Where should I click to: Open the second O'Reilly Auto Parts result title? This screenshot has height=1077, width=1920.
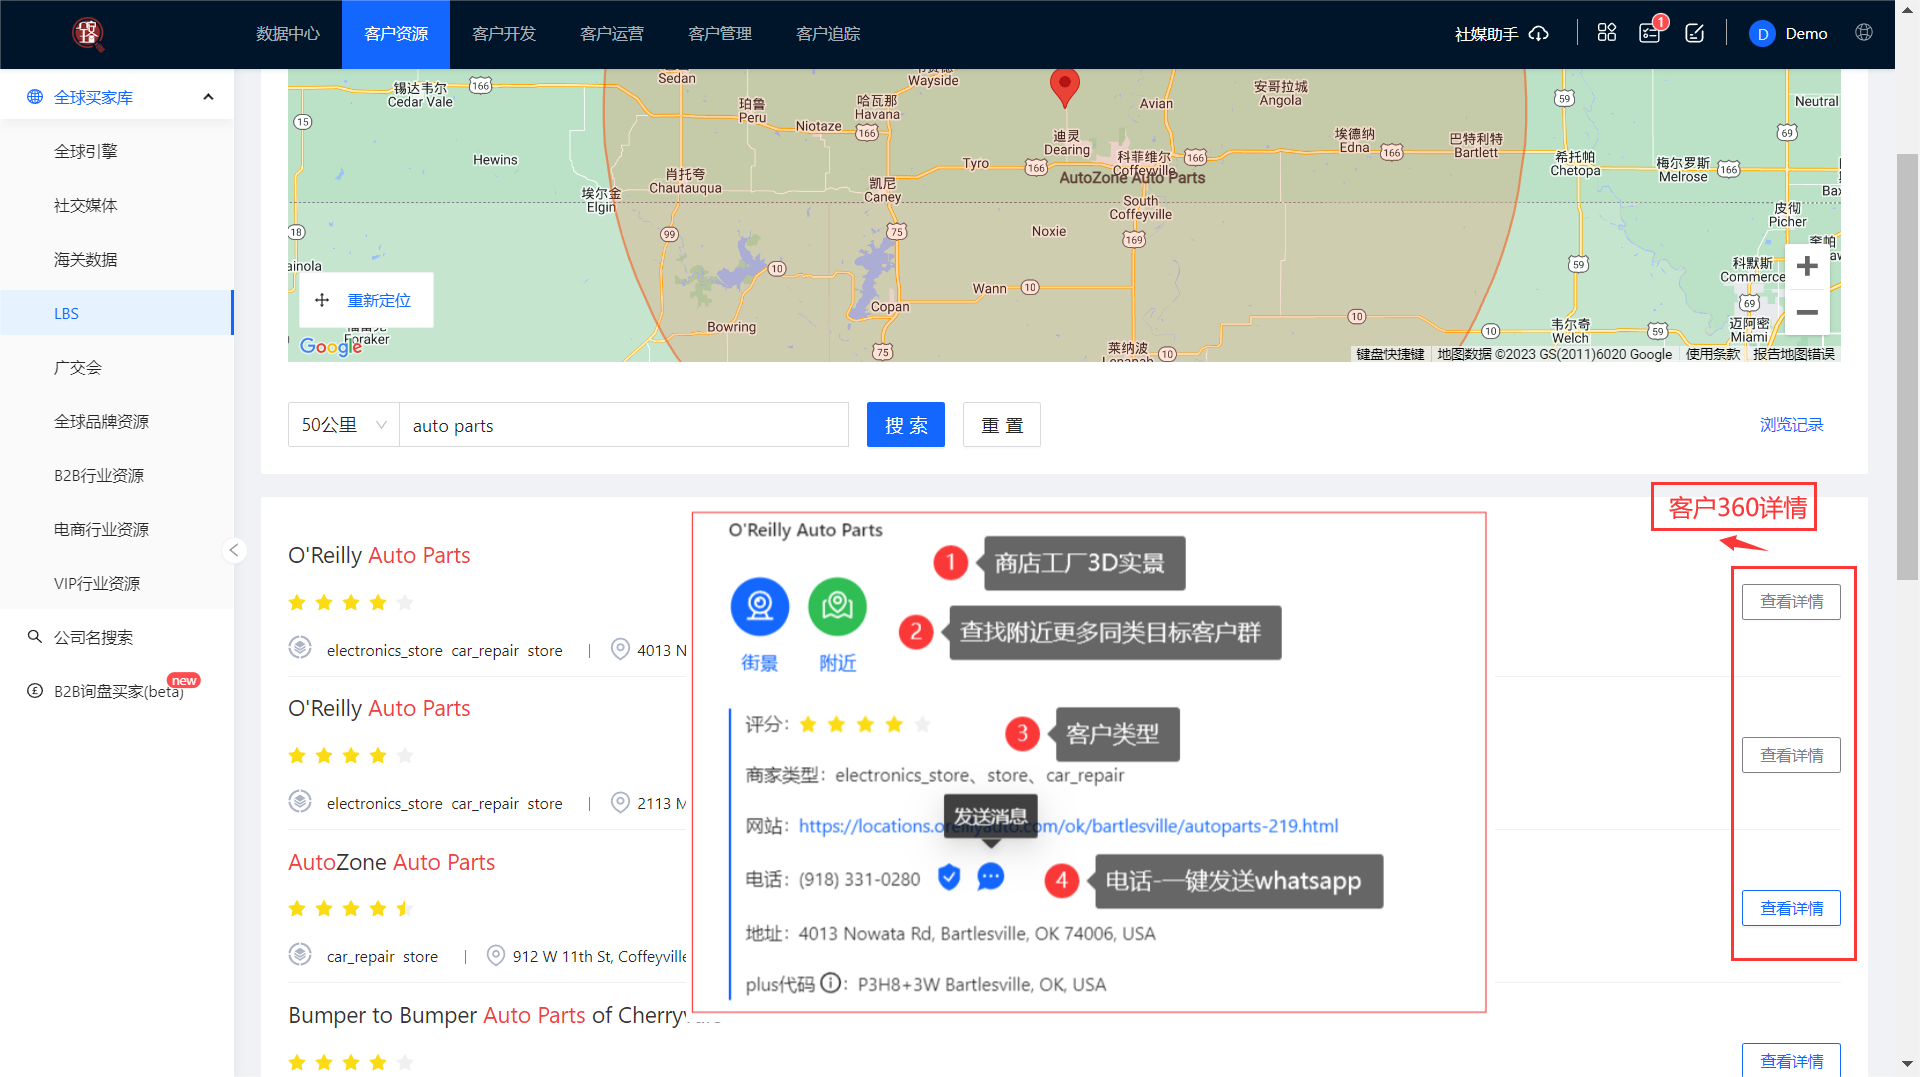(379, 708)
